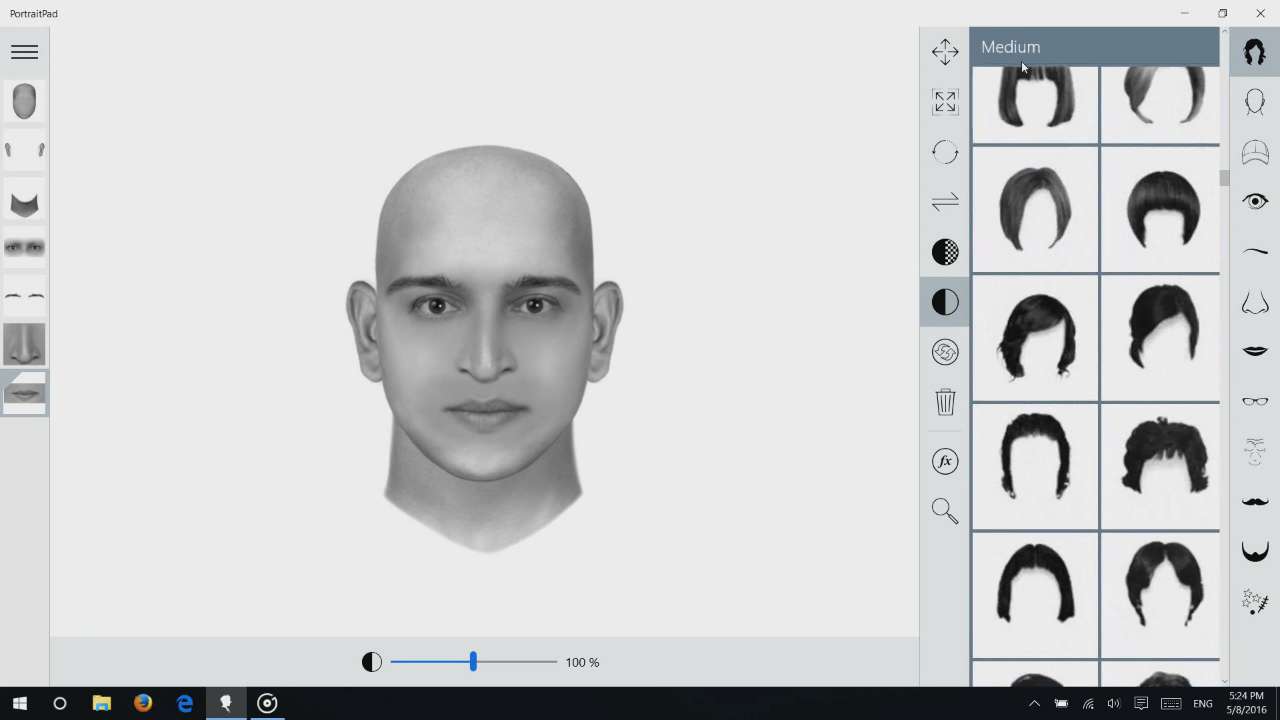Choose the black wavy side-part hairstyle
This screenshot has width=1280, height=720.
(1035, 338)
